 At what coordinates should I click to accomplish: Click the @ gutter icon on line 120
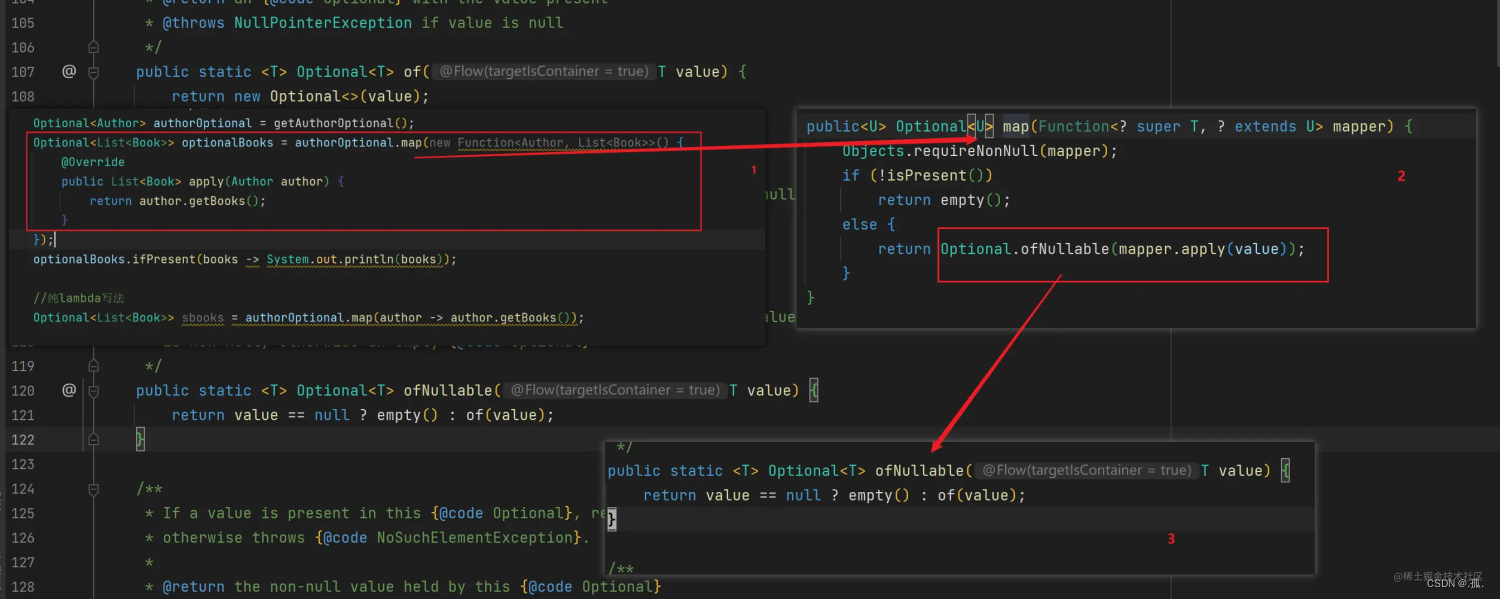(x=69, y=390)
